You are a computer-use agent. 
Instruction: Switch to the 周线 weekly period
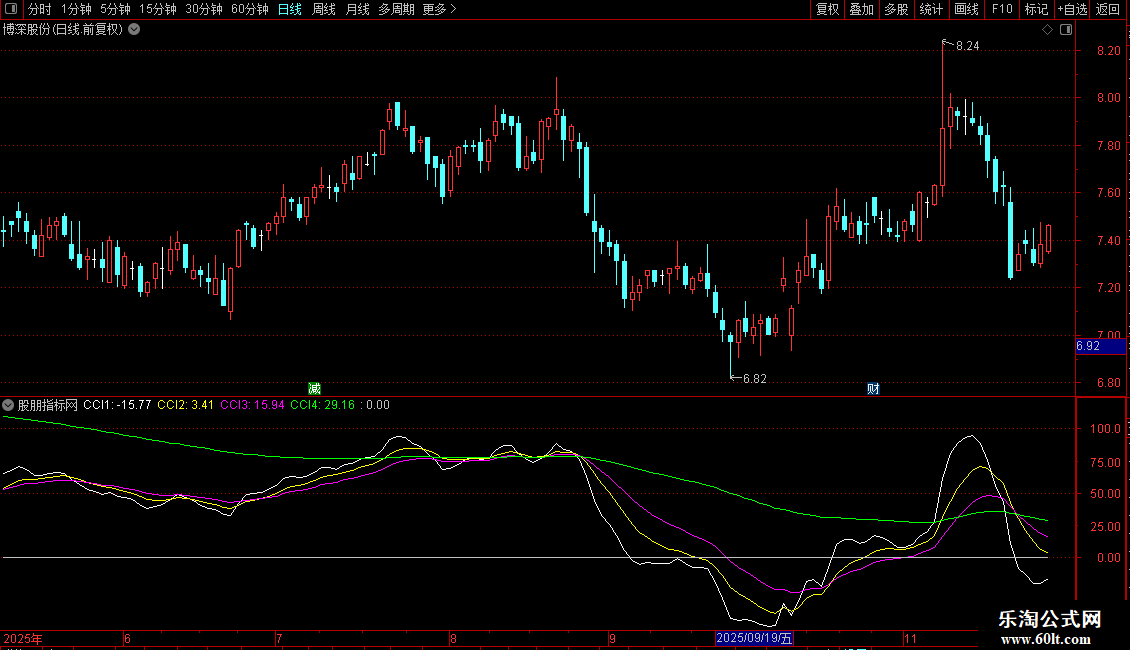tap(324, 9)
